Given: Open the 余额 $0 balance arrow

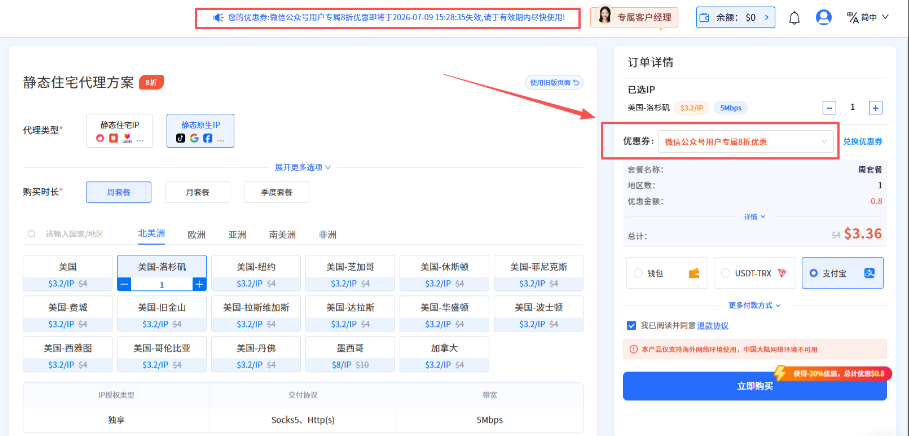Looking at the screenshot, I should 767,17.
